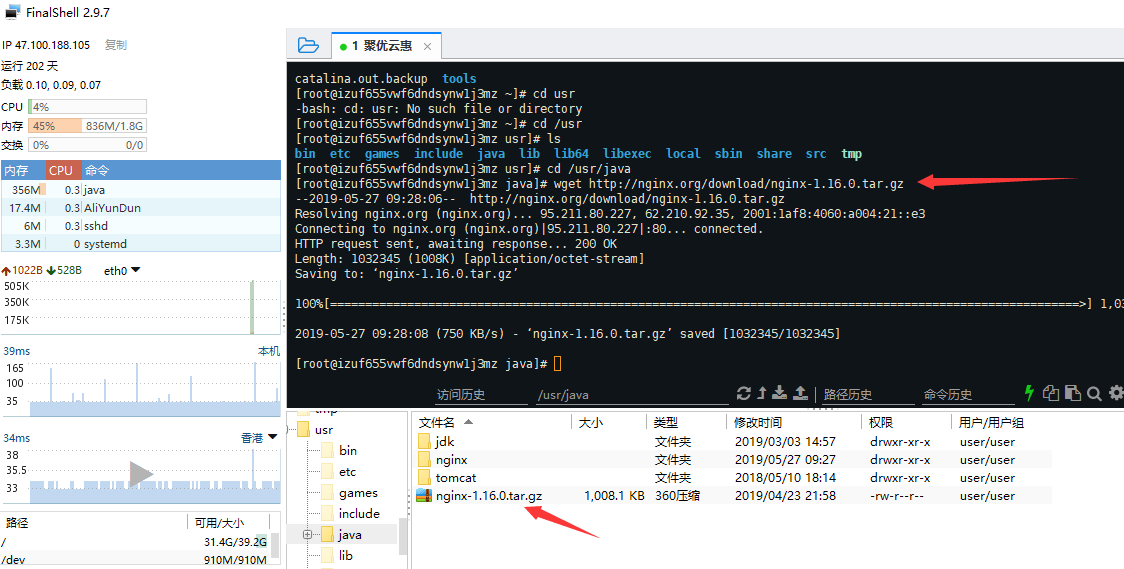Click the terminal command prompt cursor
This screenshot has height=569, width=1124.
(x=558, y=363)
